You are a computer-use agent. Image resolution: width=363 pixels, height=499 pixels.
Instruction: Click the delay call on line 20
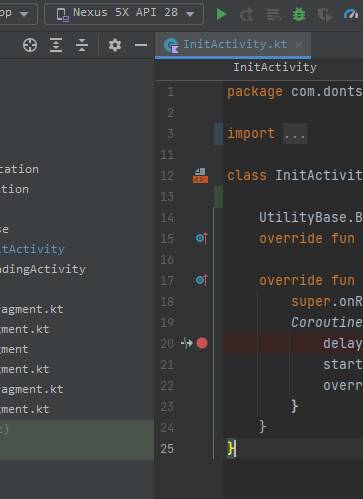pyautogui.click(x=343, y=343)
